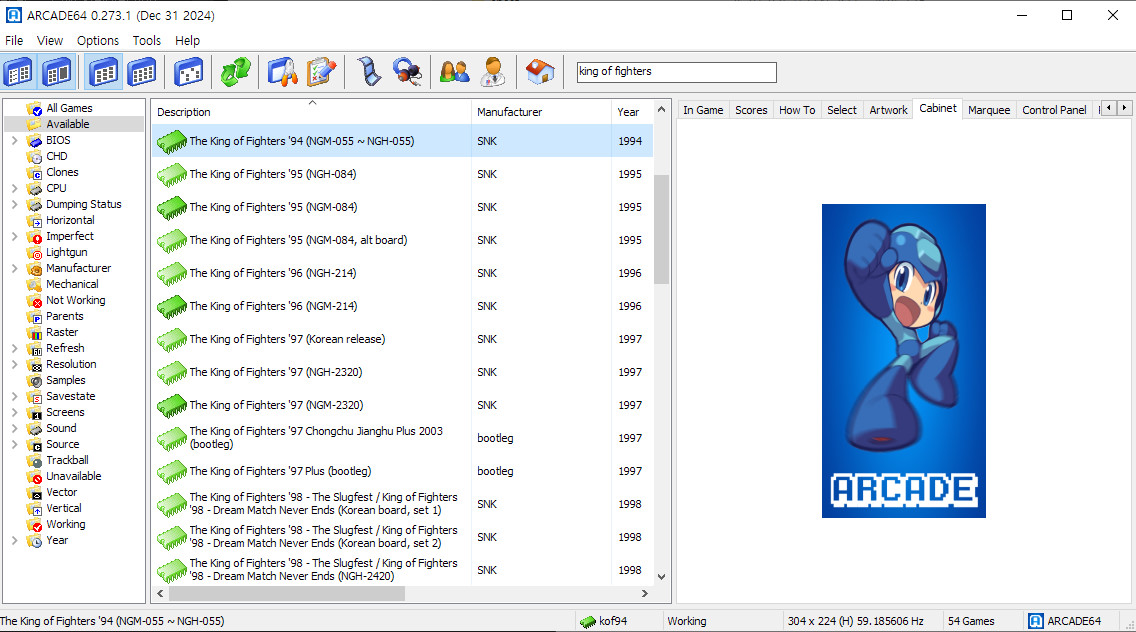Select the Vertical folder icon

point(34,508)
